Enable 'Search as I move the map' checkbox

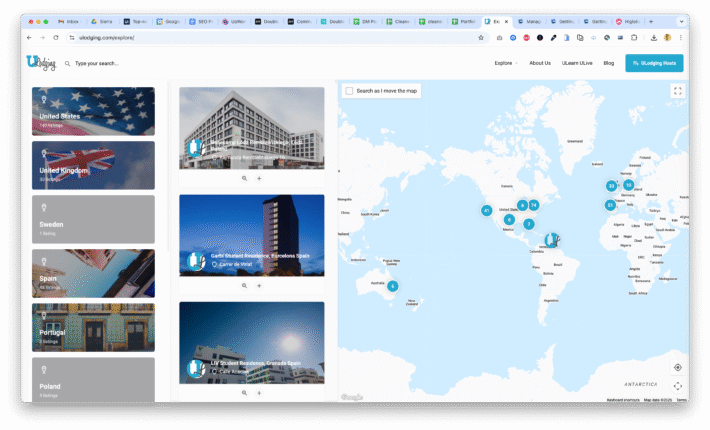pos(349,91)
